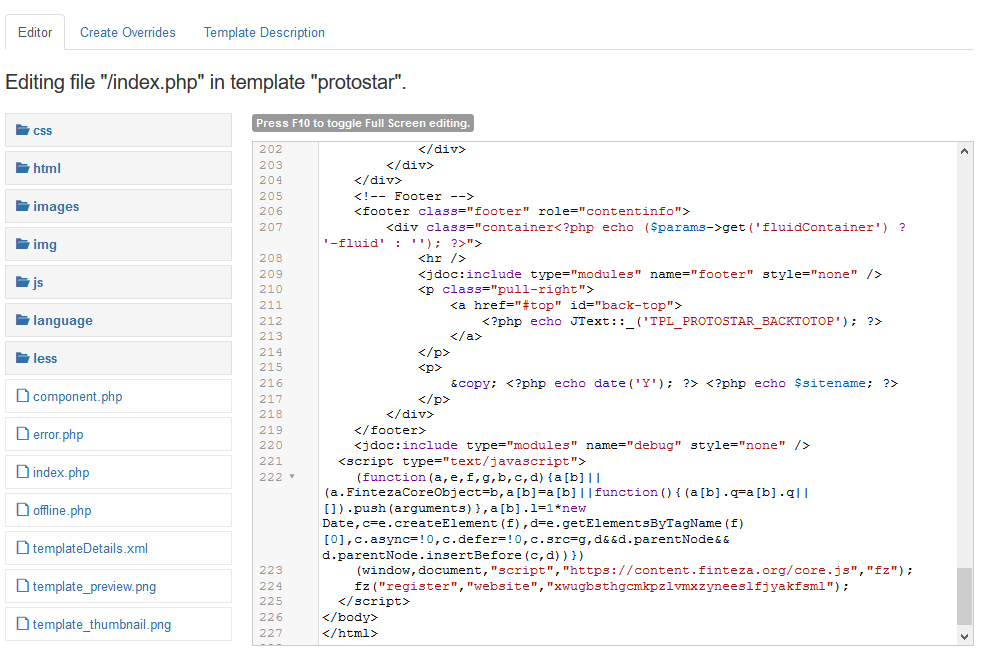Click the html folder icon
Screen dimensions: 1000x652
click(23, 168)
